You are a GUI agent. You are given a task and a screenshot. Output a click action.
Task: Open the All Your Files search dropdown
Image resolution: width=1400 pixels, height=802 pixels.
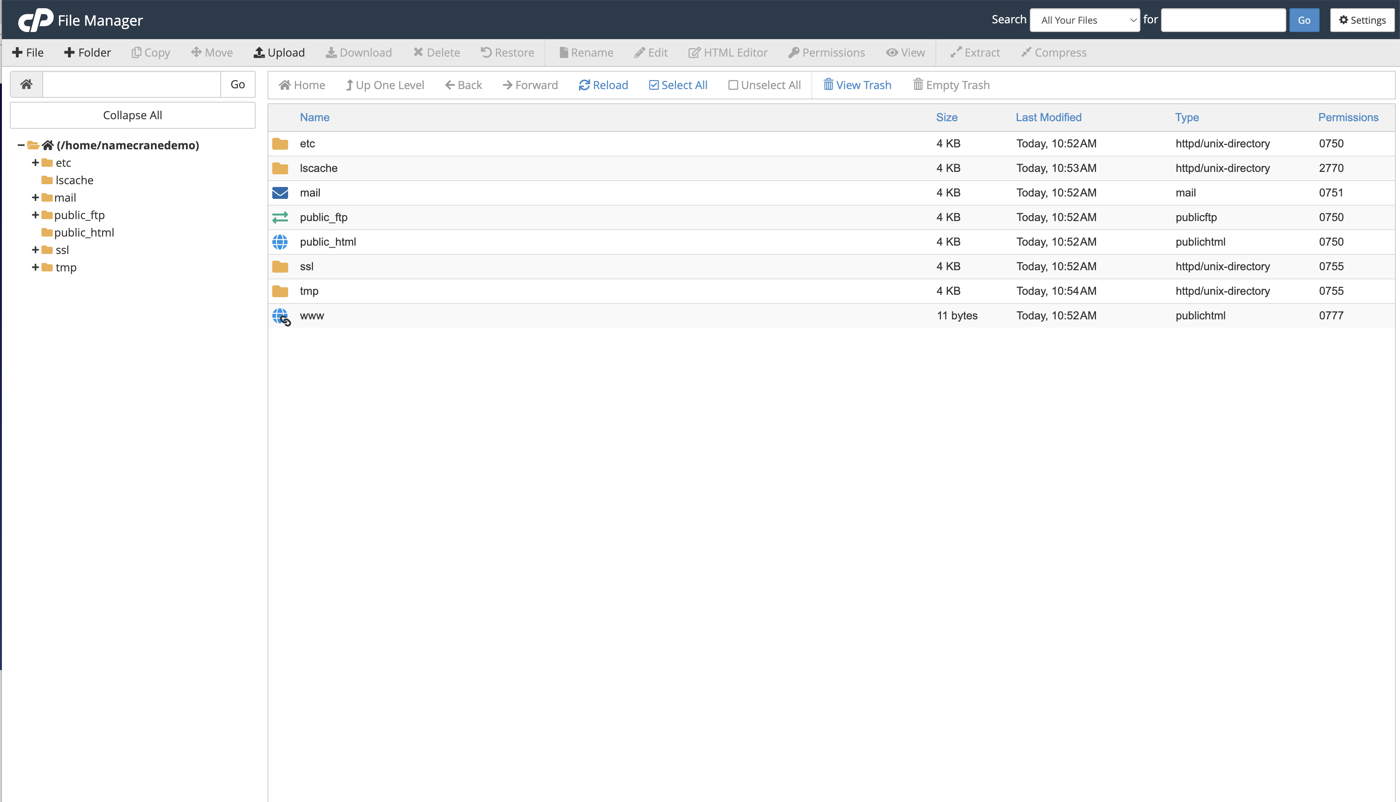click(x=1084, y=19)
